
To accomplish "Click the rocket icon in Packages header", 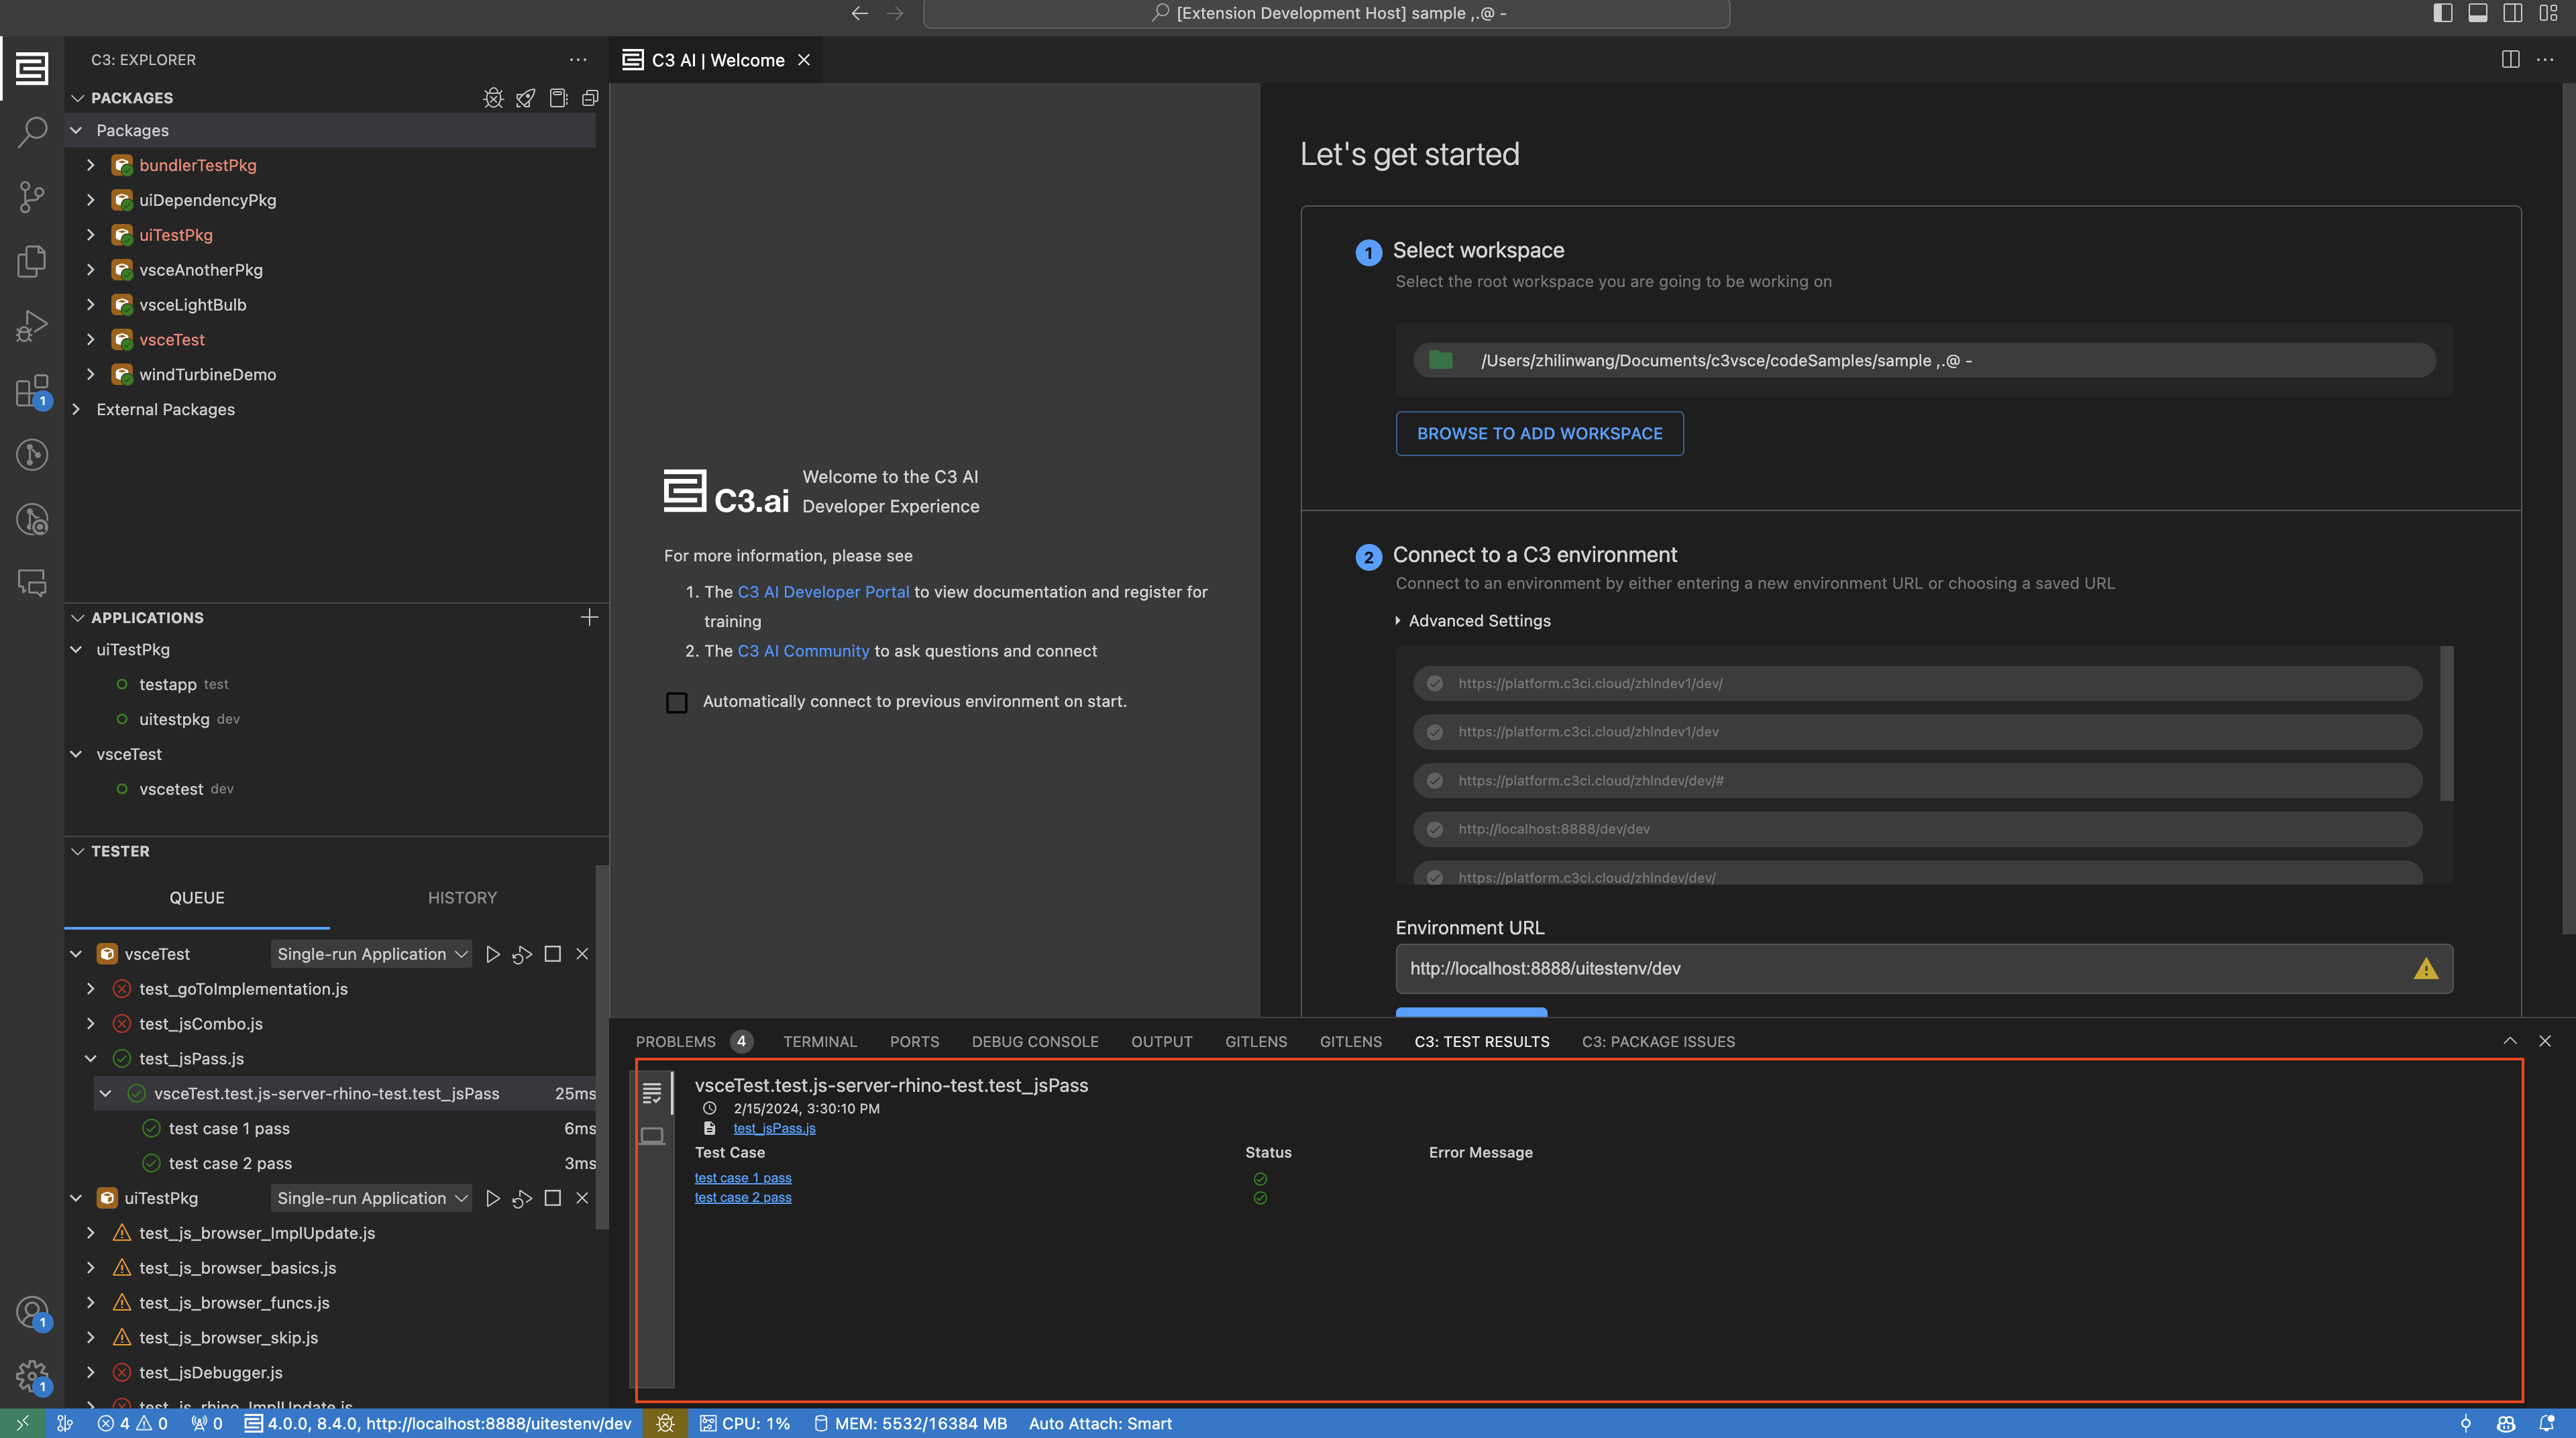I will point(525,98).
